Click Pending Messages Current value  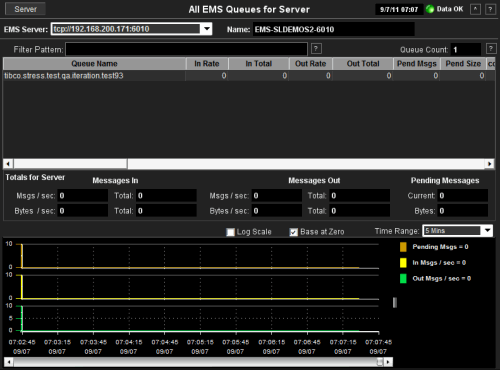click(x=463, y=196)
